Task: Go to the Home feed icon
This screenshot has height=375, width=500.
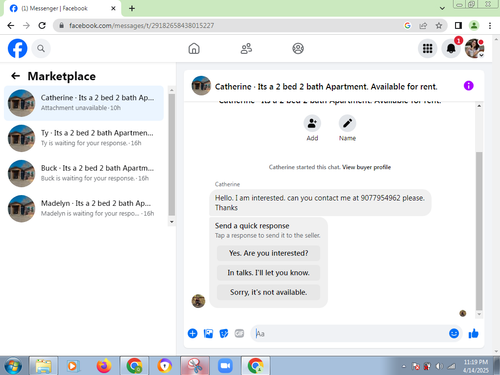Action: tap(194, 49)
